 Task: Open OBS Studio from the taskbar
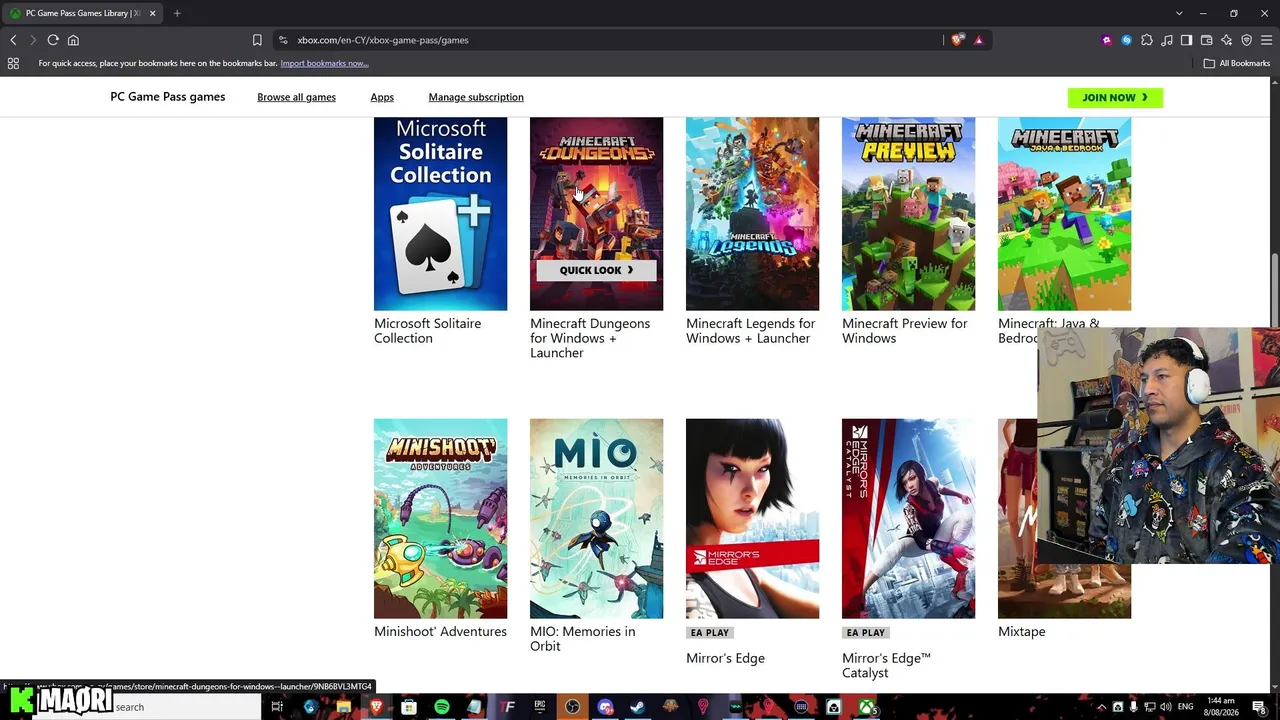(x=572, y=707)
